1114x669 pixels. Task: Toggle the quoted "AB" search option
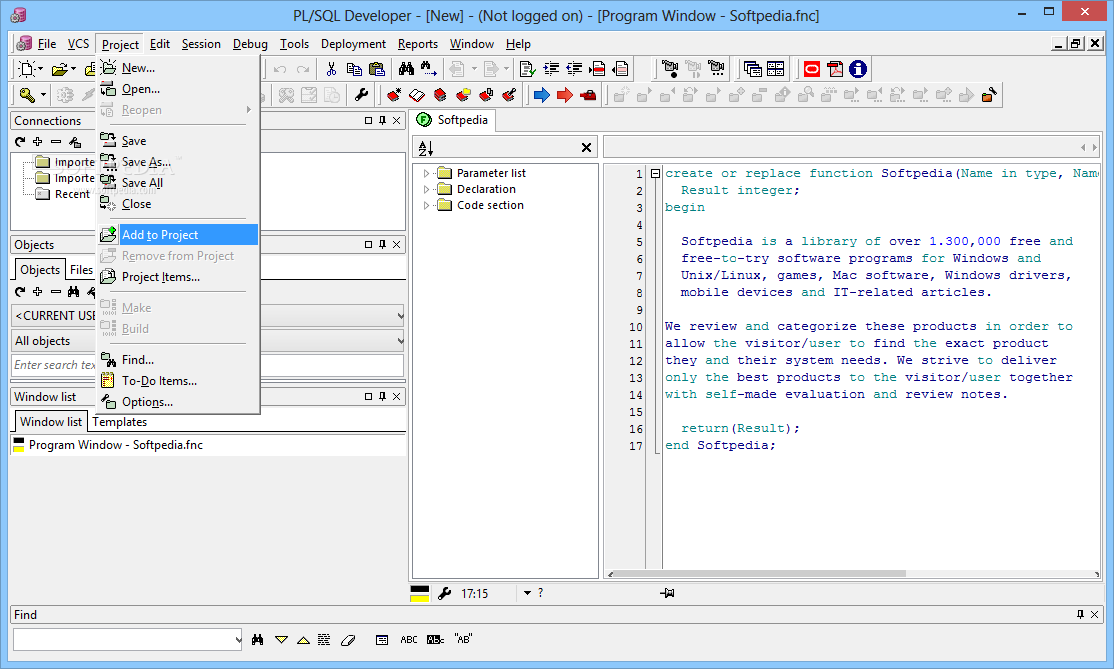coord(463,639)
